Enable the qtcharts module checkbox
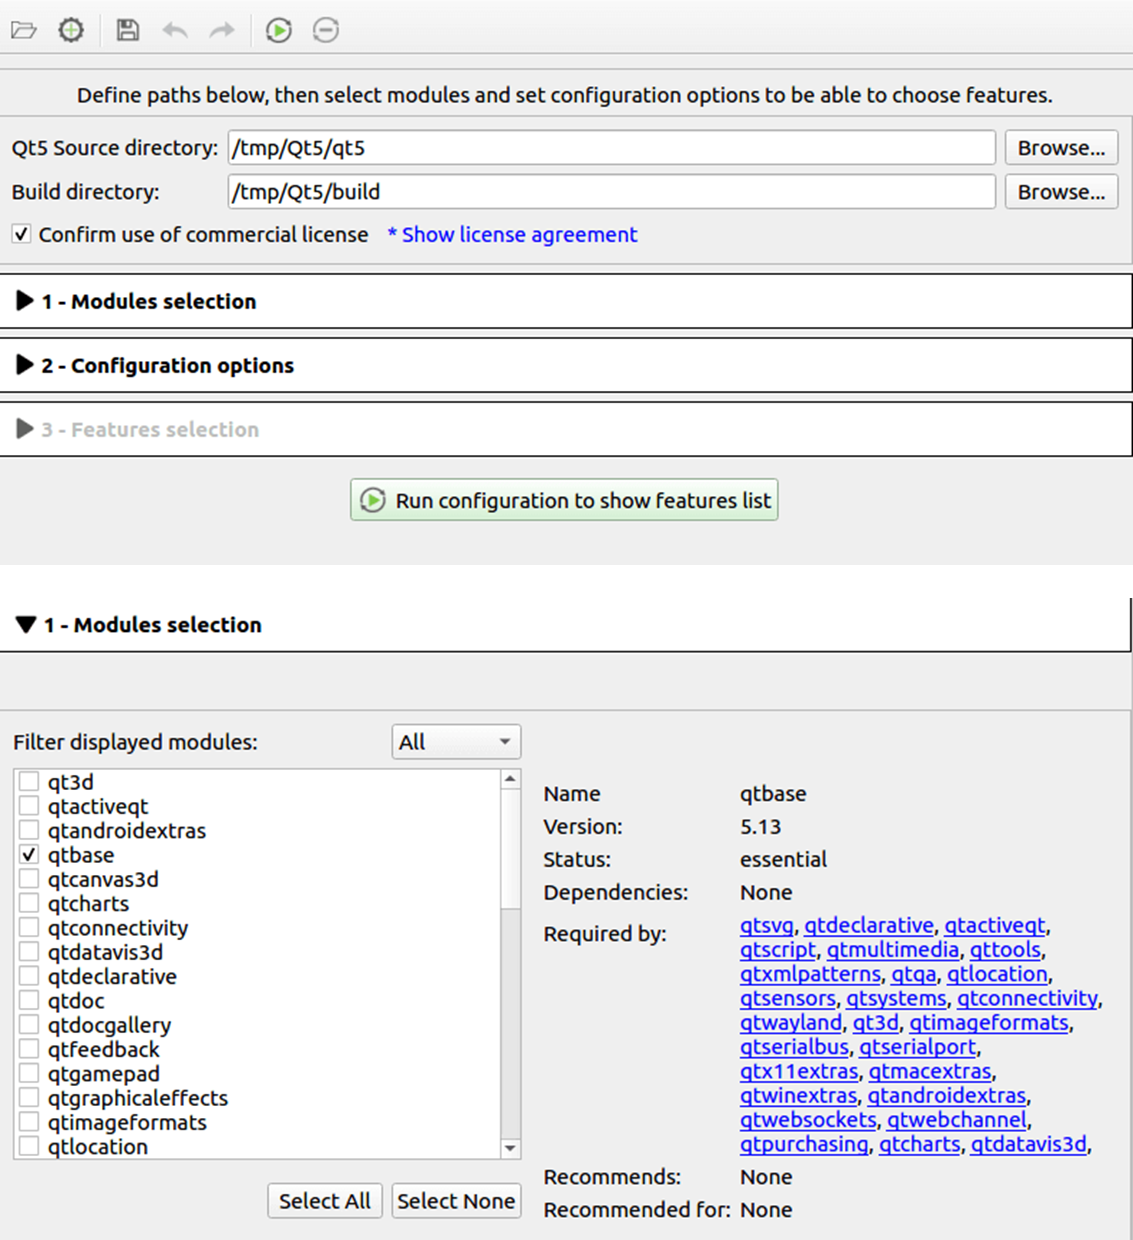The height and width of the screenshot is (1240, 1133). point(28,902)
